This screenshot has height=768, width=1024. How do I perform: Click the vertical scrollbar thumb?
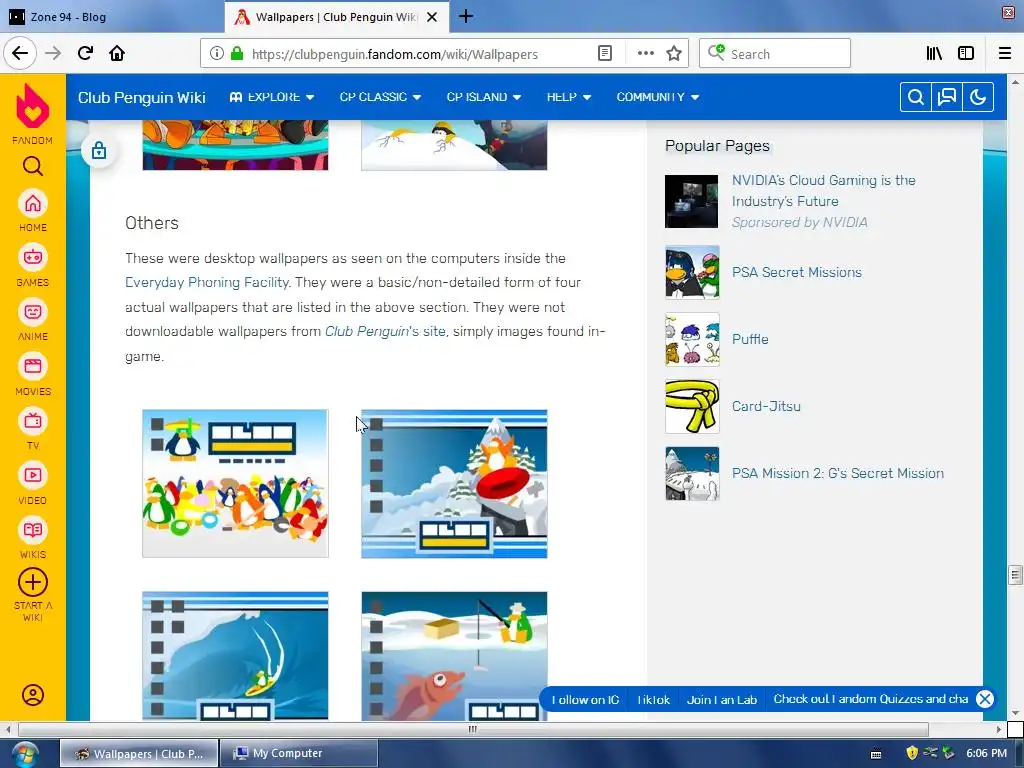(1014, 575)
